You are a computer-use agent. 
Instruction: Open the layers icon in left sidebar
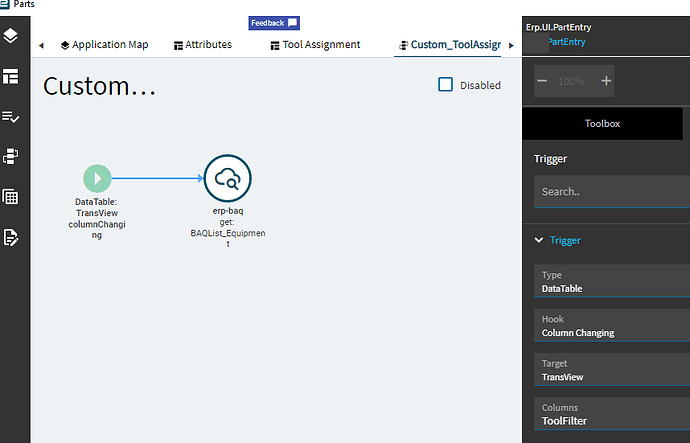pos(11,36)
